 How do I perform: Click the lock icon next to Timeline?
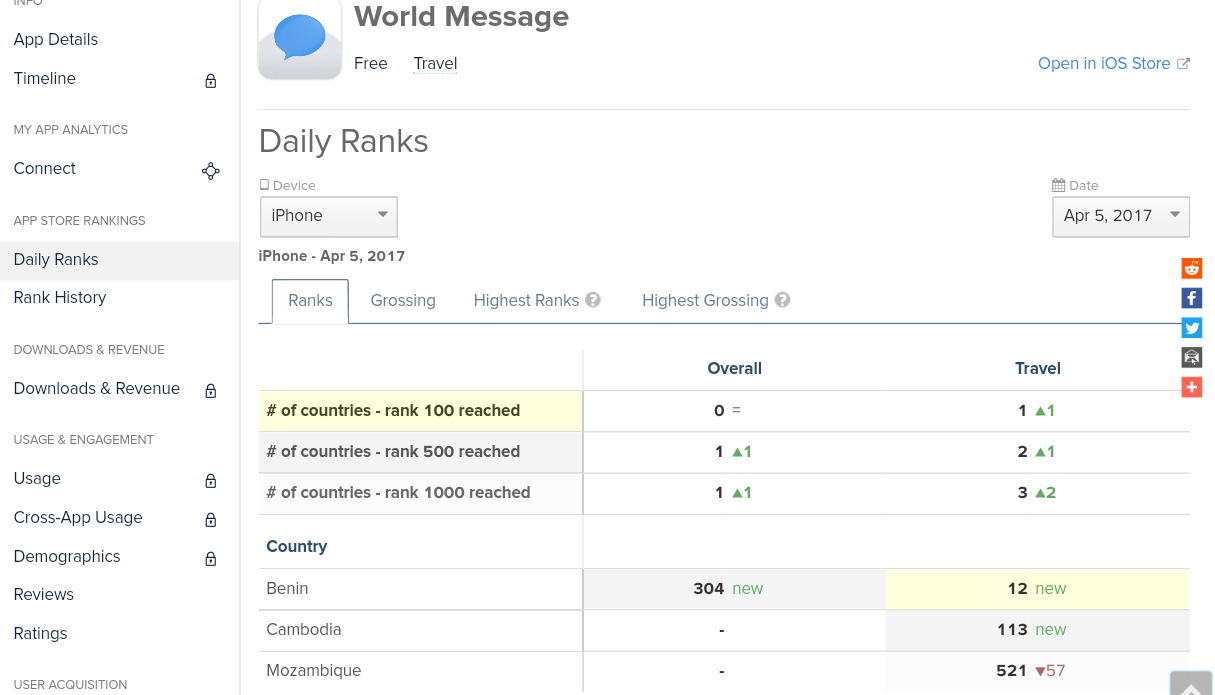pos(210,81)
